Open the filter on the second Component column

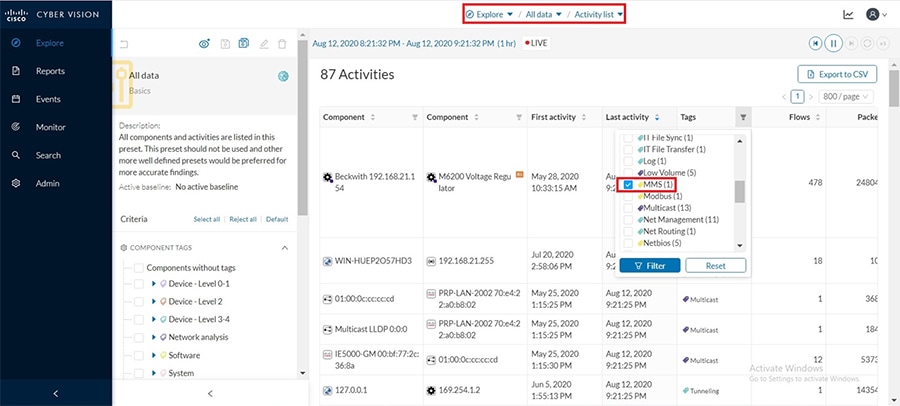519,117
